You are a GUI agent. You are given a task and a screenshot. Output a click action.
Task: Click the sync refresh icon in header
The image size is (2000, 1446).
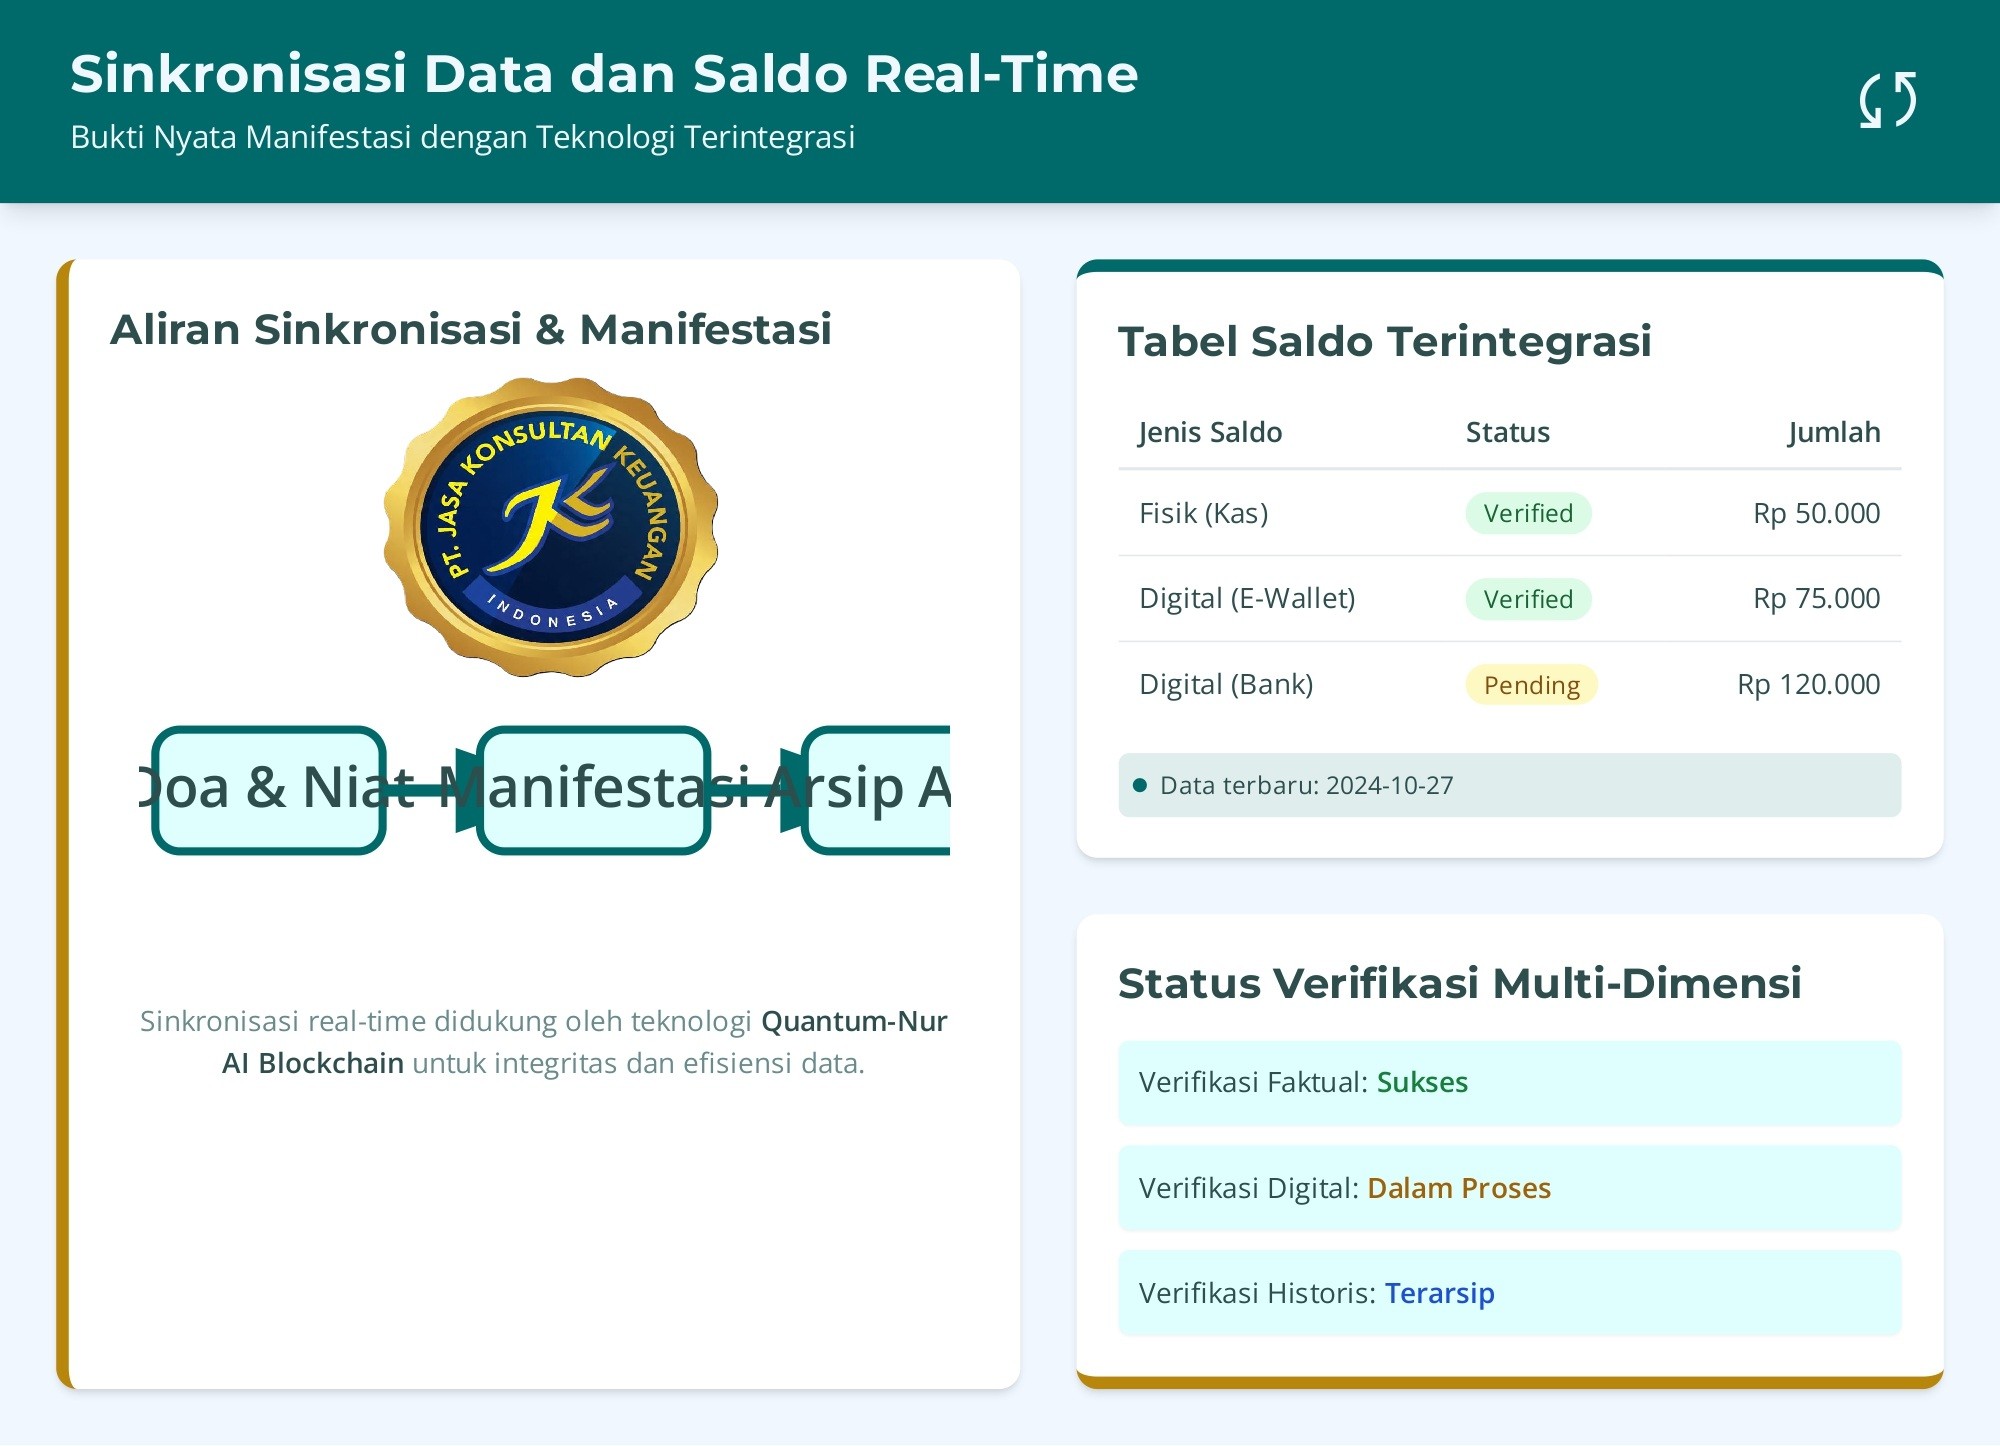(x=1888, y=100)
